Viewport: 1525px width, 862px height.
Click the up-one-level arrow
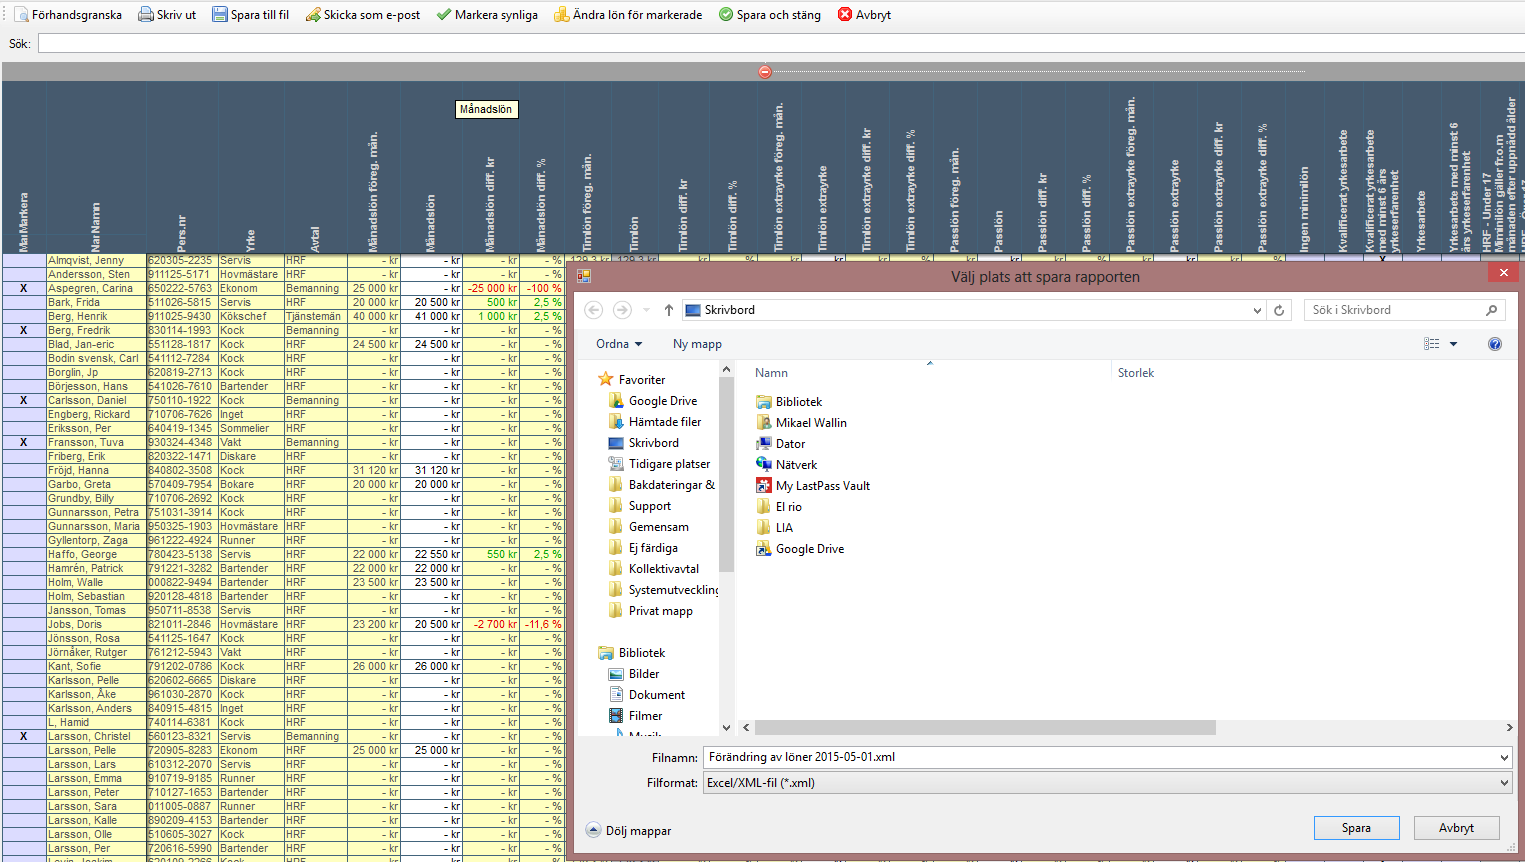click(669, 310)
